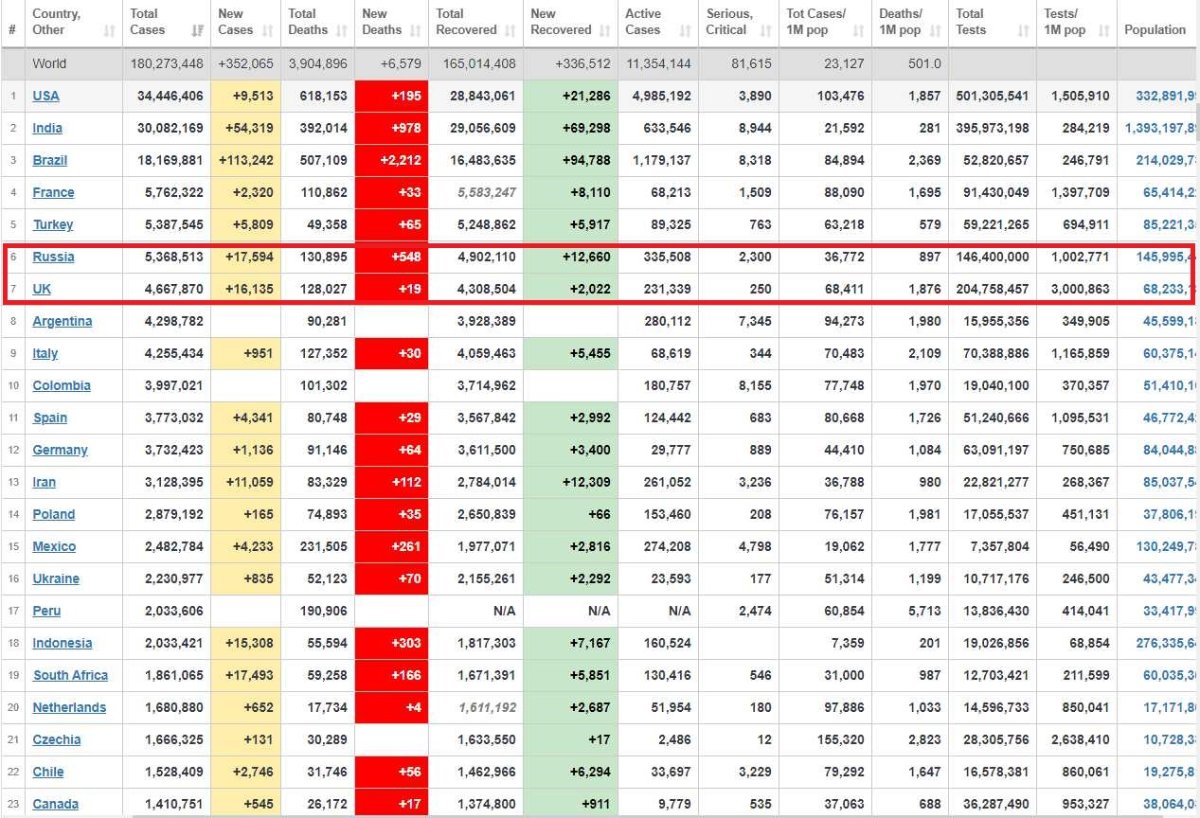Open the India country link
The height and width of the screenshot is (818, 1200).
[x=47, y=128]
